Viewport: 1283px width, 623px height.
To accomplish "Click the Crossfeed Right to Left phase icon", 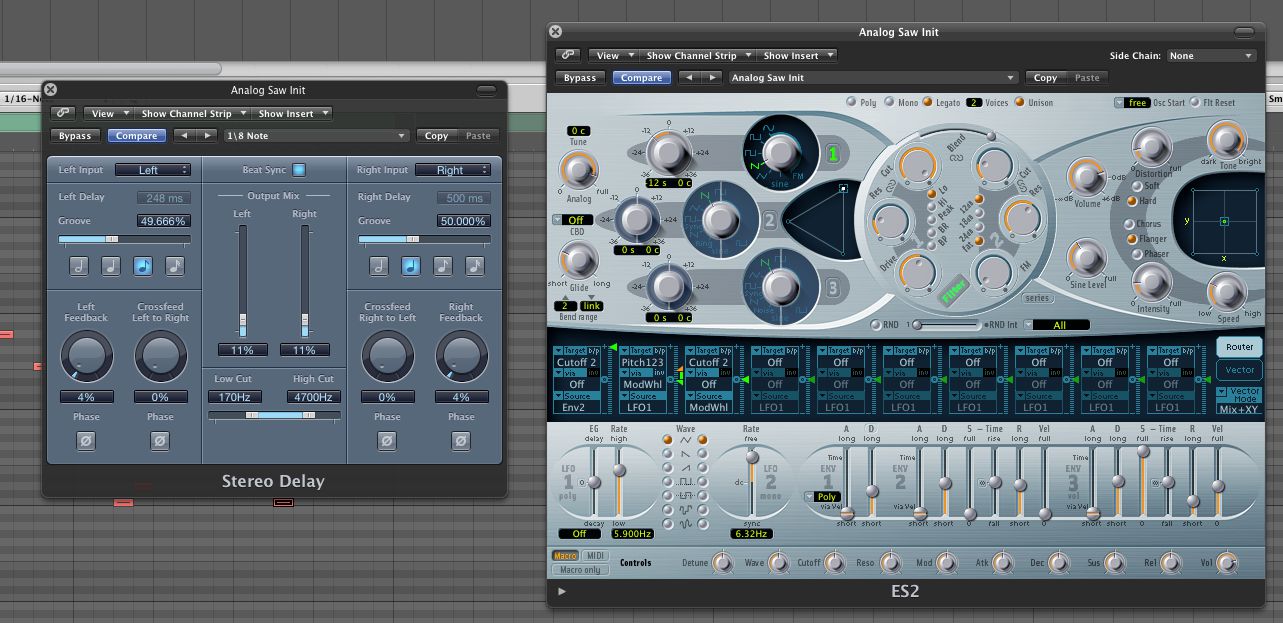I will point(387,440).
